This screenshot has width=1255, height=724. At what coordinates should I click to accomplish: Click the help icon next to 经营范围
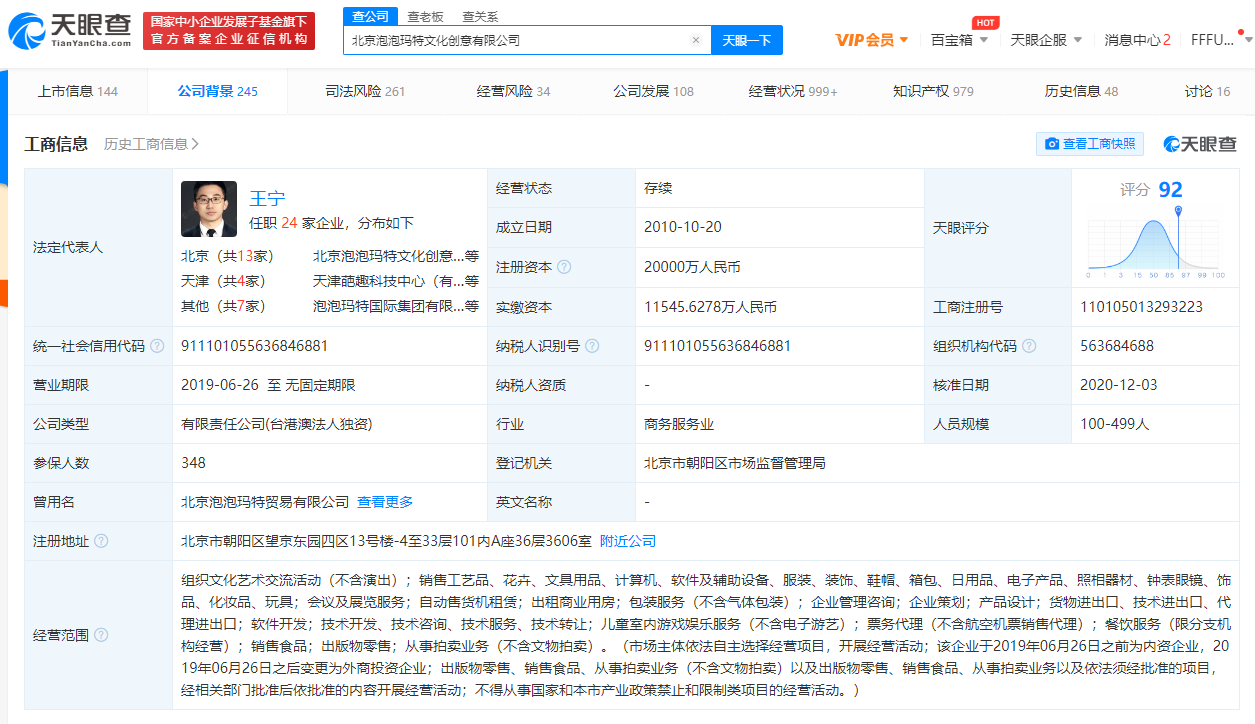pos(100,635)
